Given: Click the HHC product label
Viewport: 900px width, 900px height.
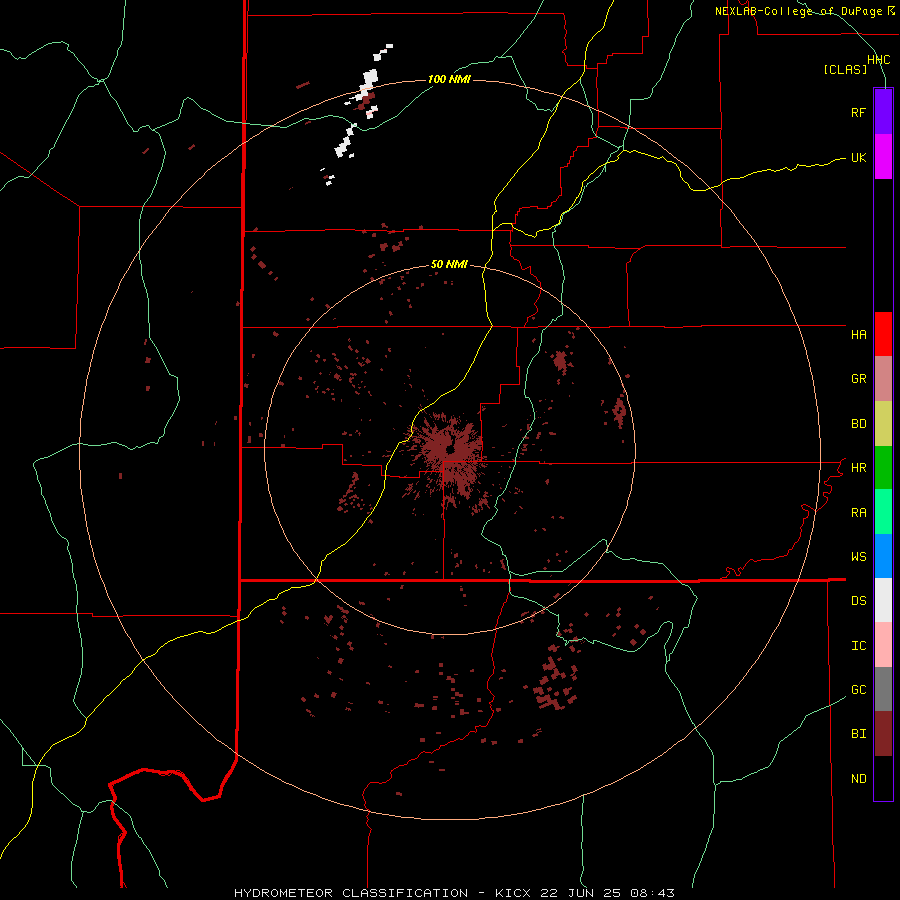Looking at the screenshot, I should point(878,60).
